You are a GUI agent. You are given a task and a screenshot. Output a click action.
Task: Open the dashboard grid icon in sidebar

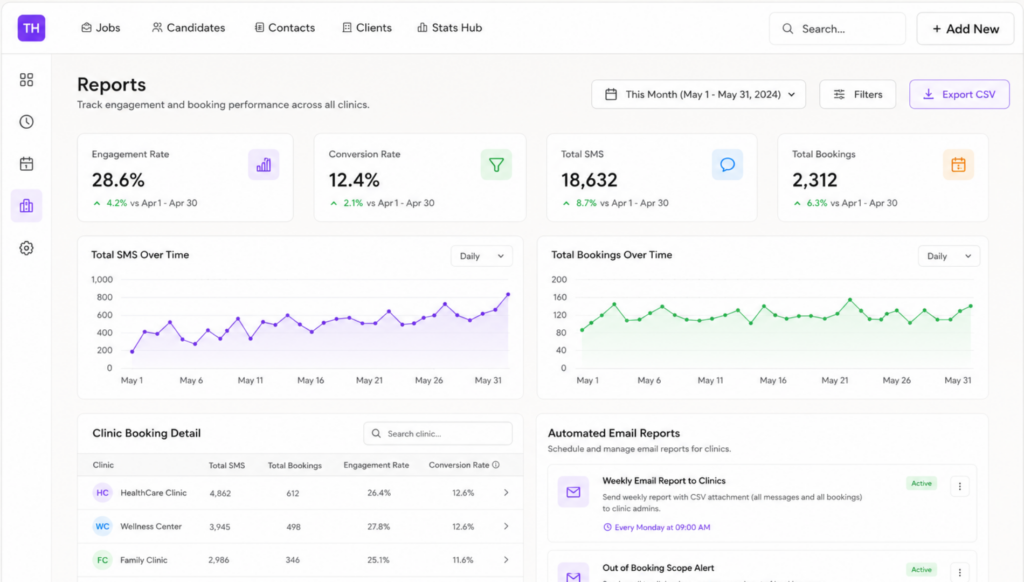pos(26,80)
